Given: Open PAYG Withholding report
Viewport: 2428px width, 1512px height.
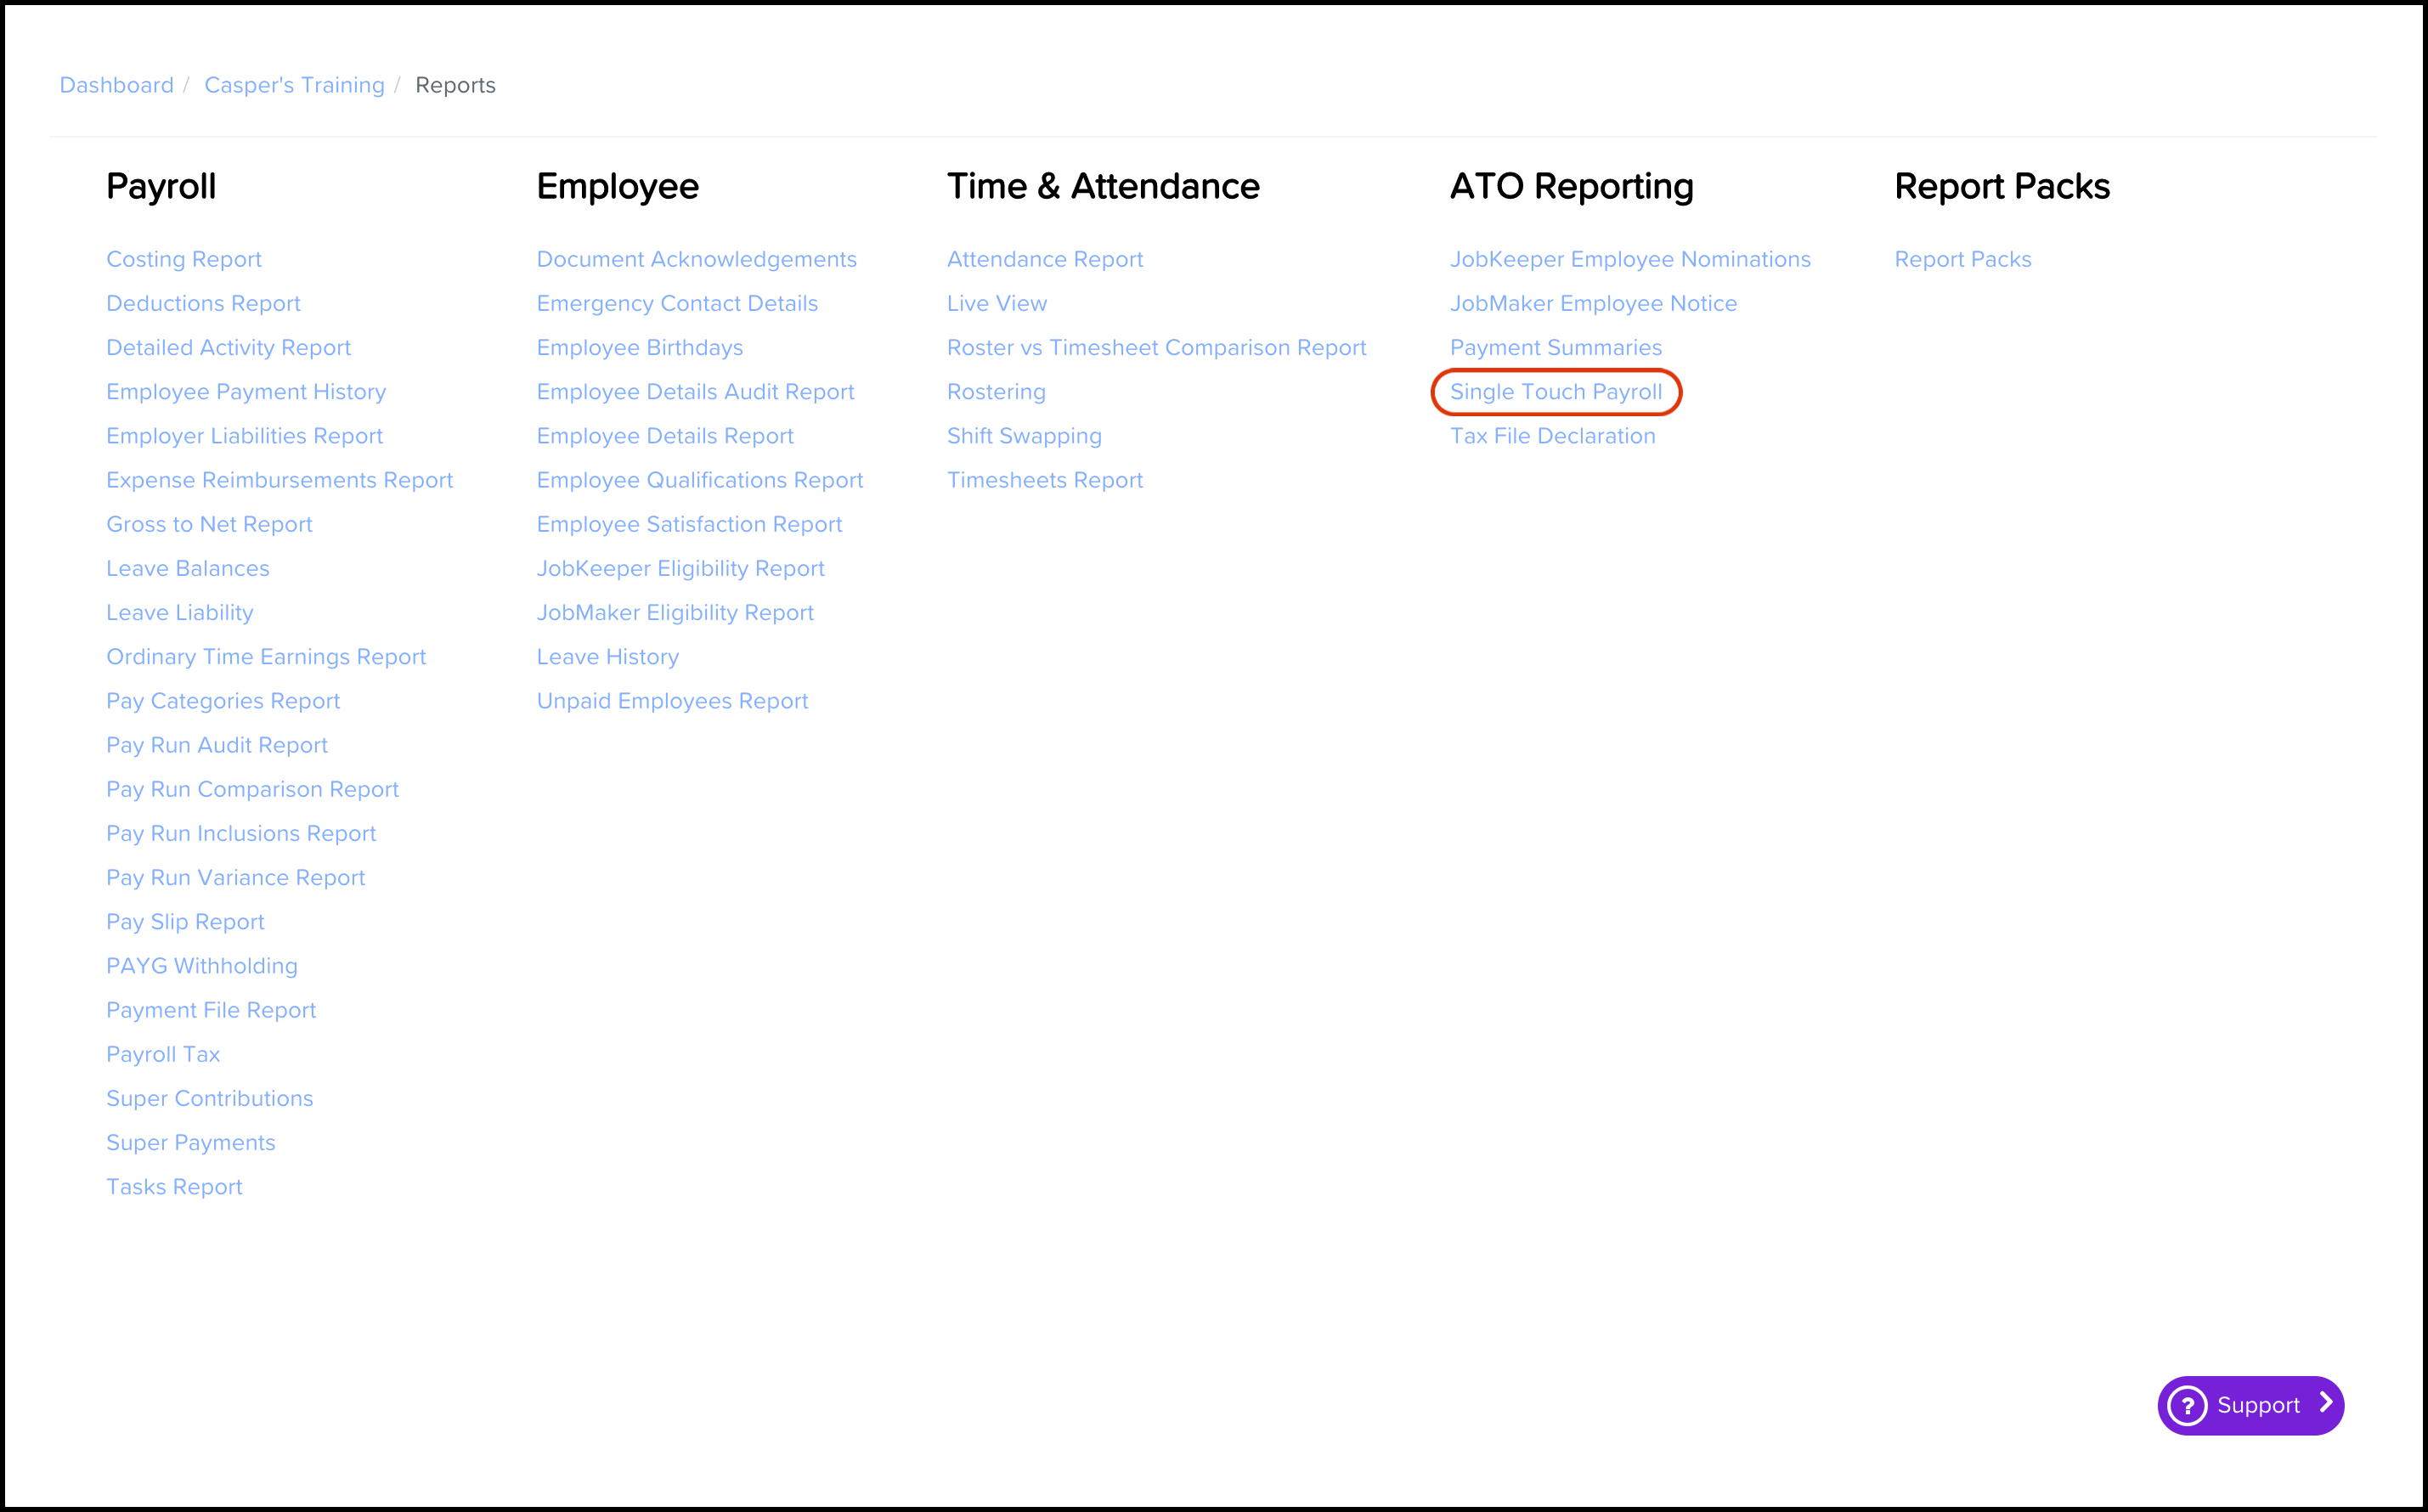Looking at the screenshot, I should (202, 966).
